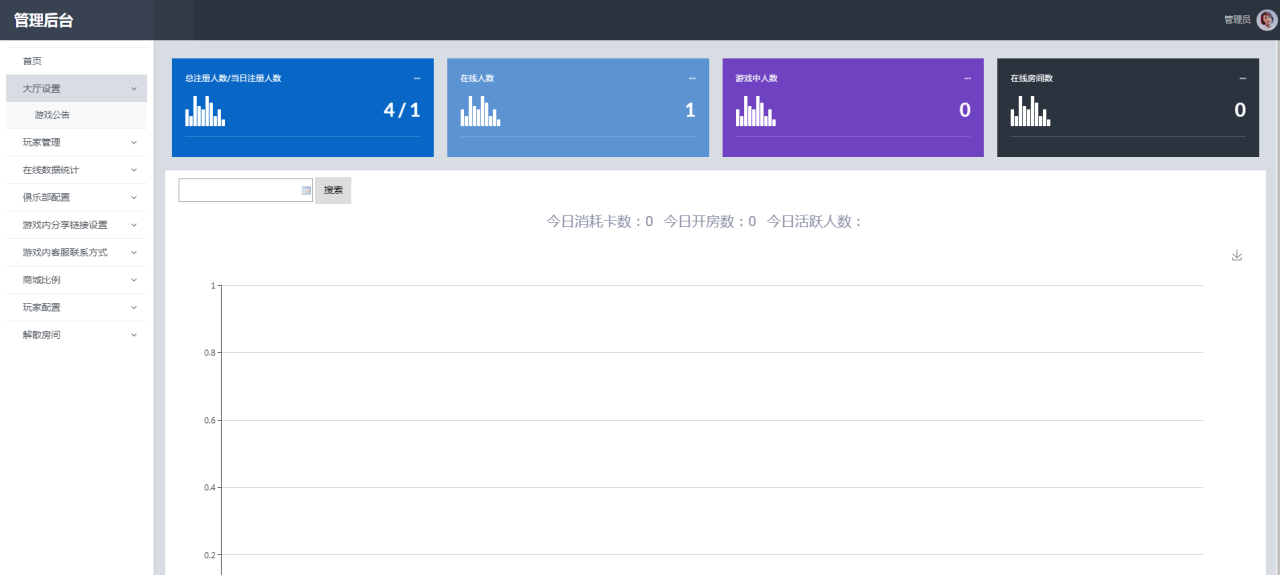Image resolution: width=1280 pixels, height=575 pixels.
Task: Open the calendar picker in the date field
Action: click(306, 190)
